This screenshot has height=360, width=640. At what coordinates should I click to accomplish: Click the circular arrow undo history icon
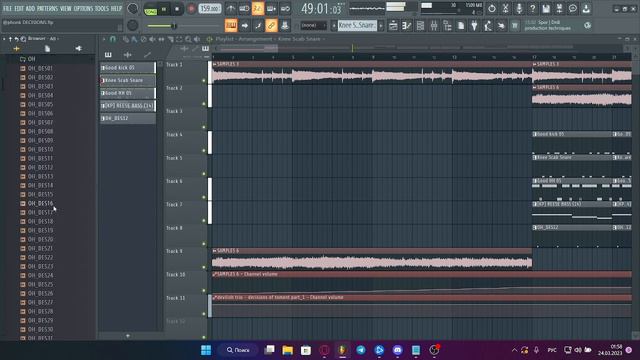click(492, 9)
